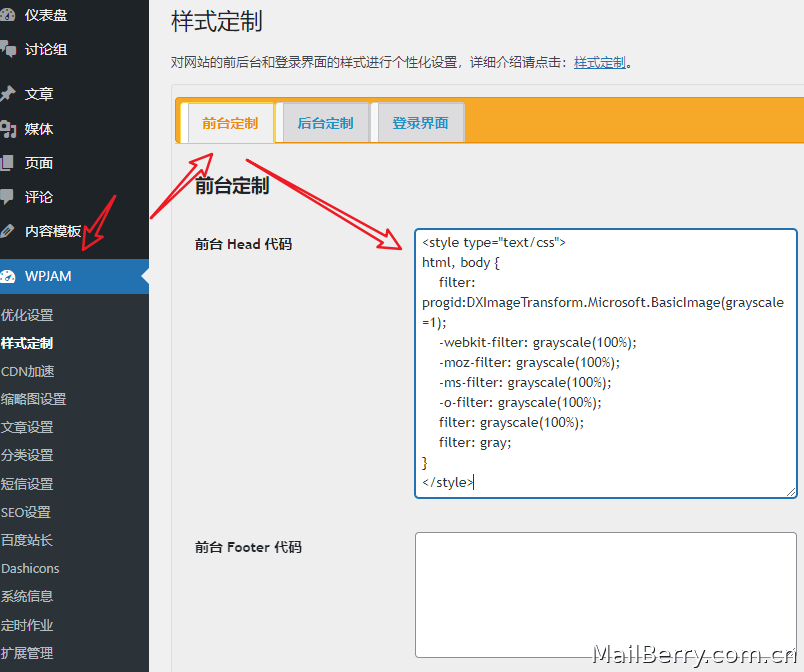804x672 pixels.
Task: Go to Dashicons submenu
Action: [x=30, y=568]
